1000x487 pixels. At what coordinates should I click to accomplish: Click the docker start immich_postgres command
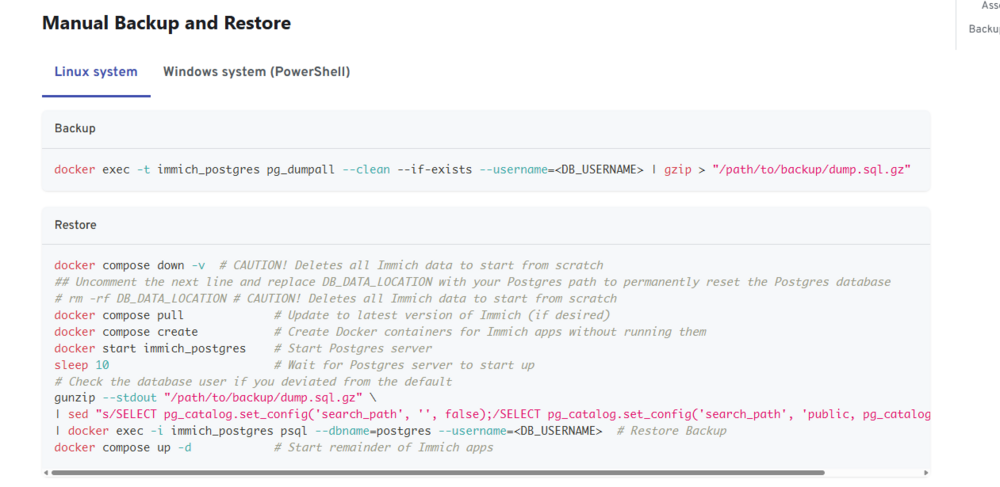click(x=150, y=348)
